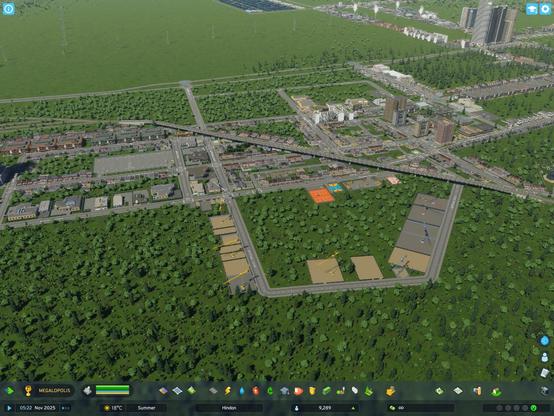Open the green Transportation Overview icon
Viewport: 554px width, 416px height.
(496, 391)
